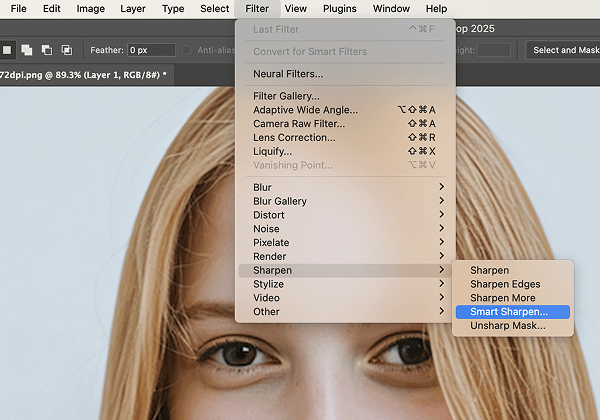Screen dimensions: 600x420
Task: Select Unsharp Mask filter
Action: coord(507,326)
